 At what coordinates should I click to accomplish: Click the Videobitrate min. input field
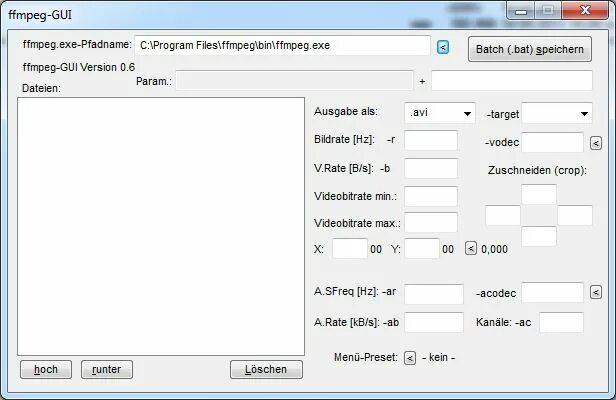point(431,196)
